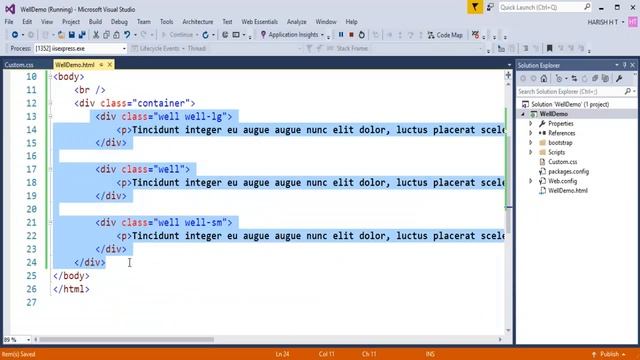Open the Help menu
Screen dimensions: 640x360
point(351,22)
